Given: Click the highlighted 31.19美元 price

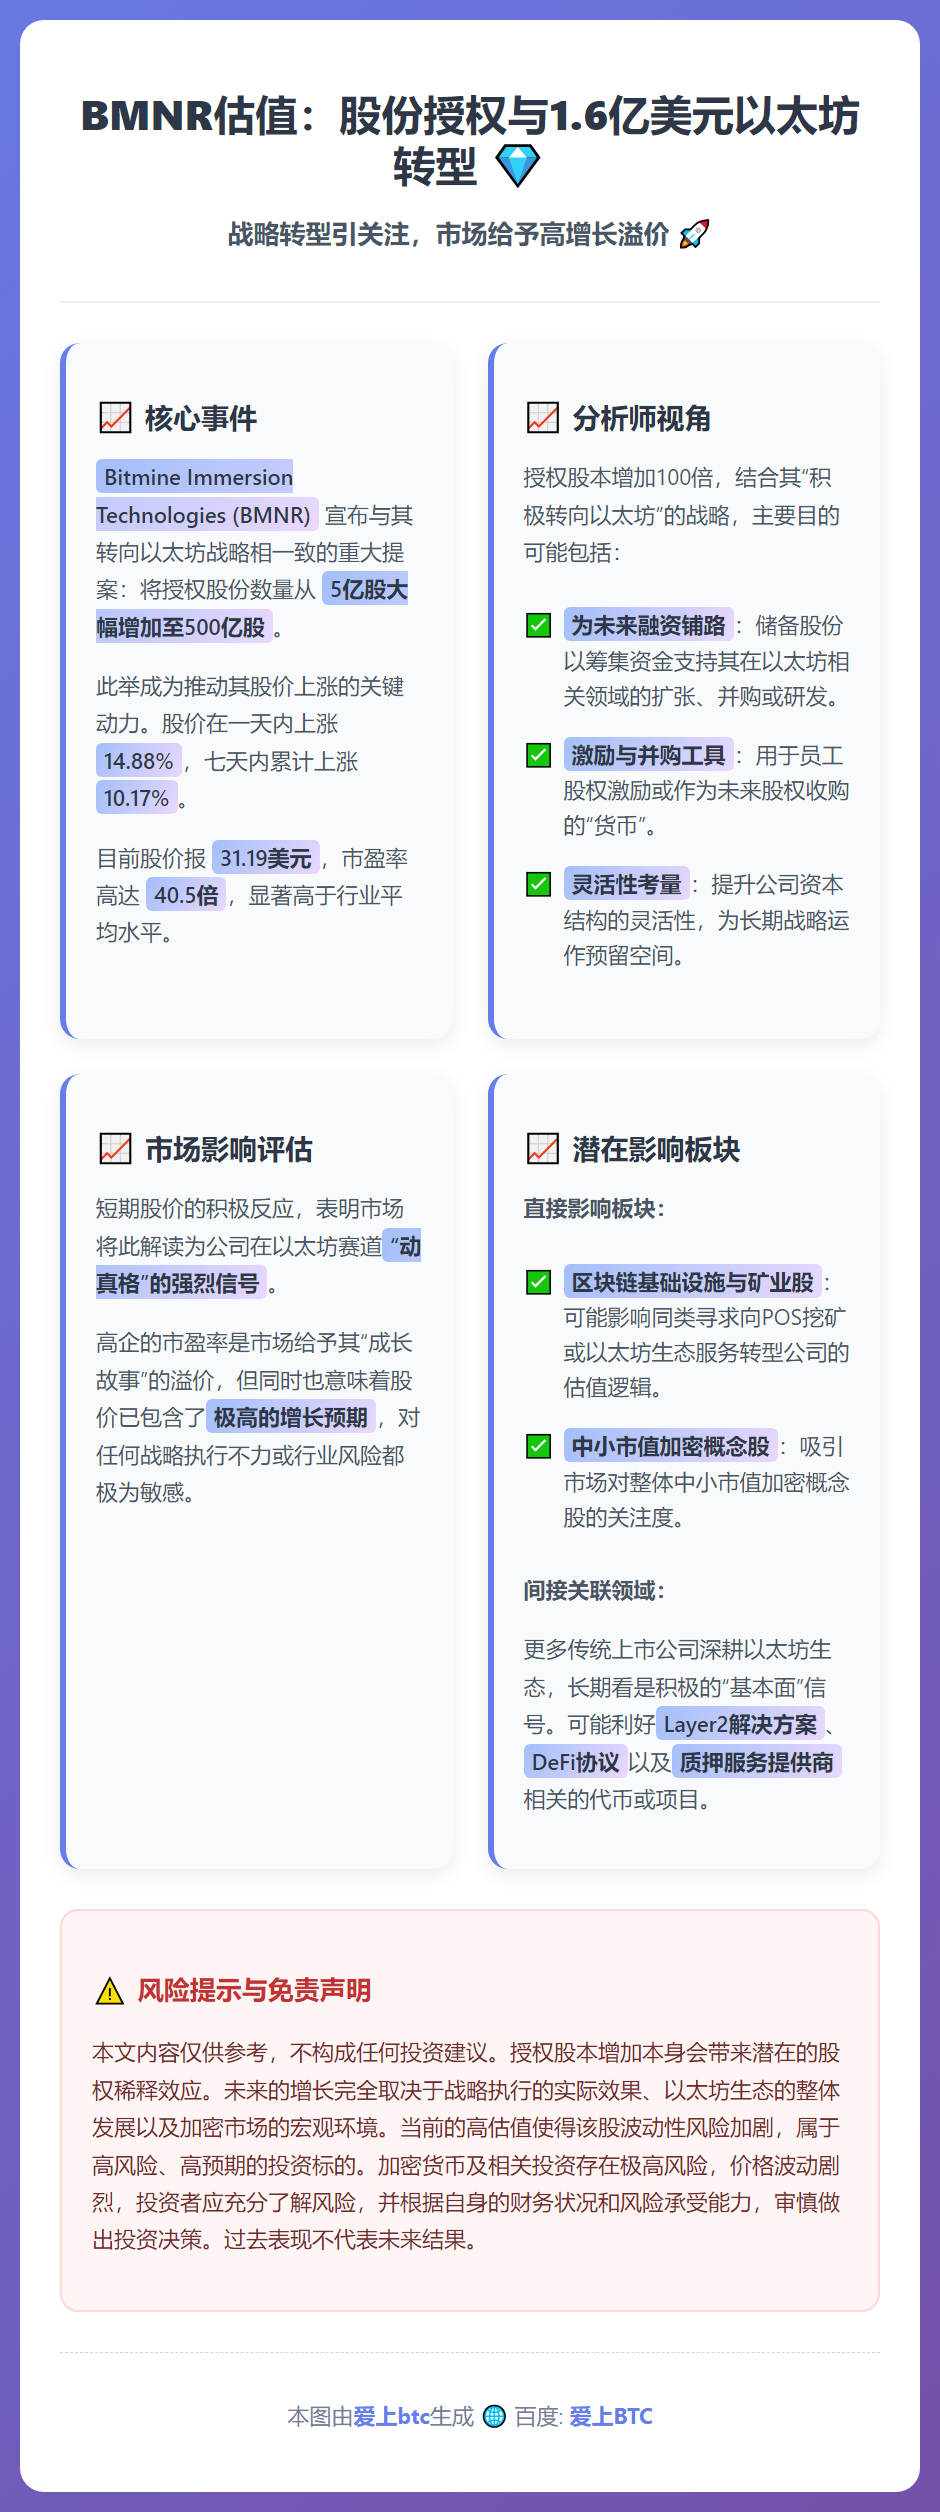Looking at the screenshot, I should tap(266, 858).
